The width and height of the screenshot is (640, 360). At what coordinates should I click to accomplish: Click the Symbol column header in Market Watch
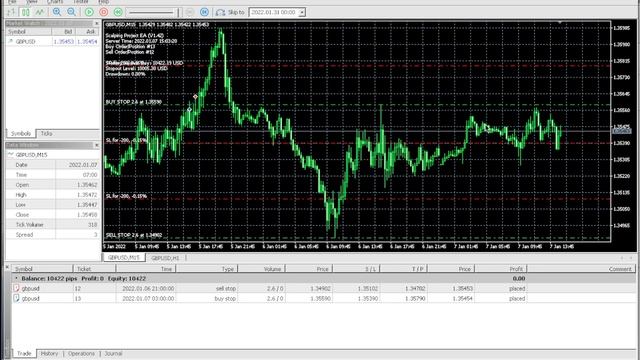29,31
